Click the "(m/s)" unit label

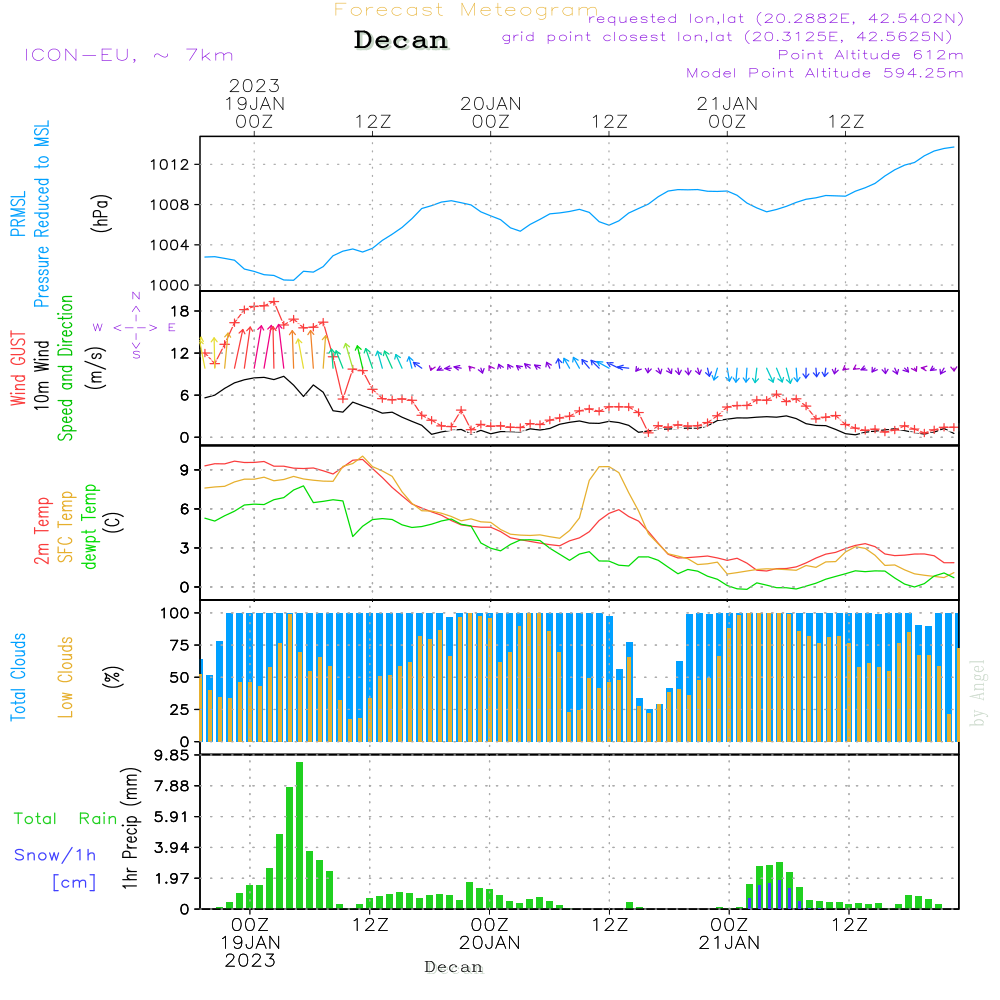point(97,368)
